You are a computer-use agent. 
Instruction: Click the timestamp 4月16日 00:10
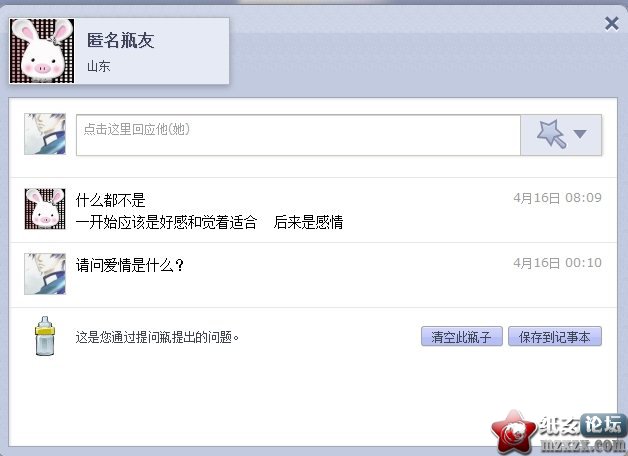(558, 263)
